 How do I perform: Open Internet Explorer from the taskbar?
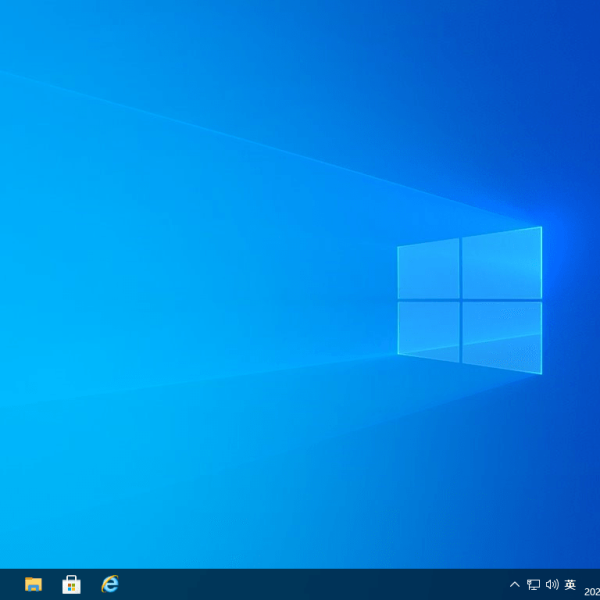point(110,584)
